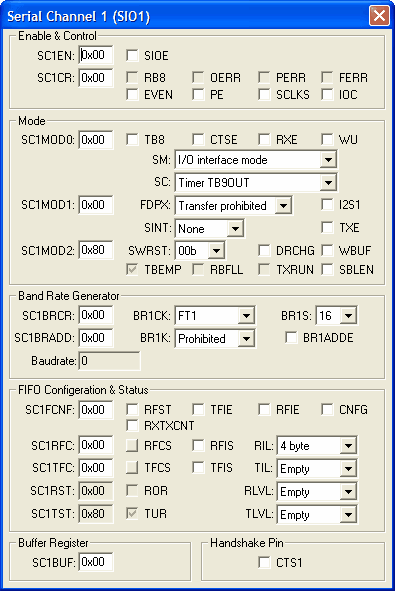Tick the BR1ADDE checkbox
Image resolution: width=395 pixels, height=591 pixels.
[x=291, y=337]
